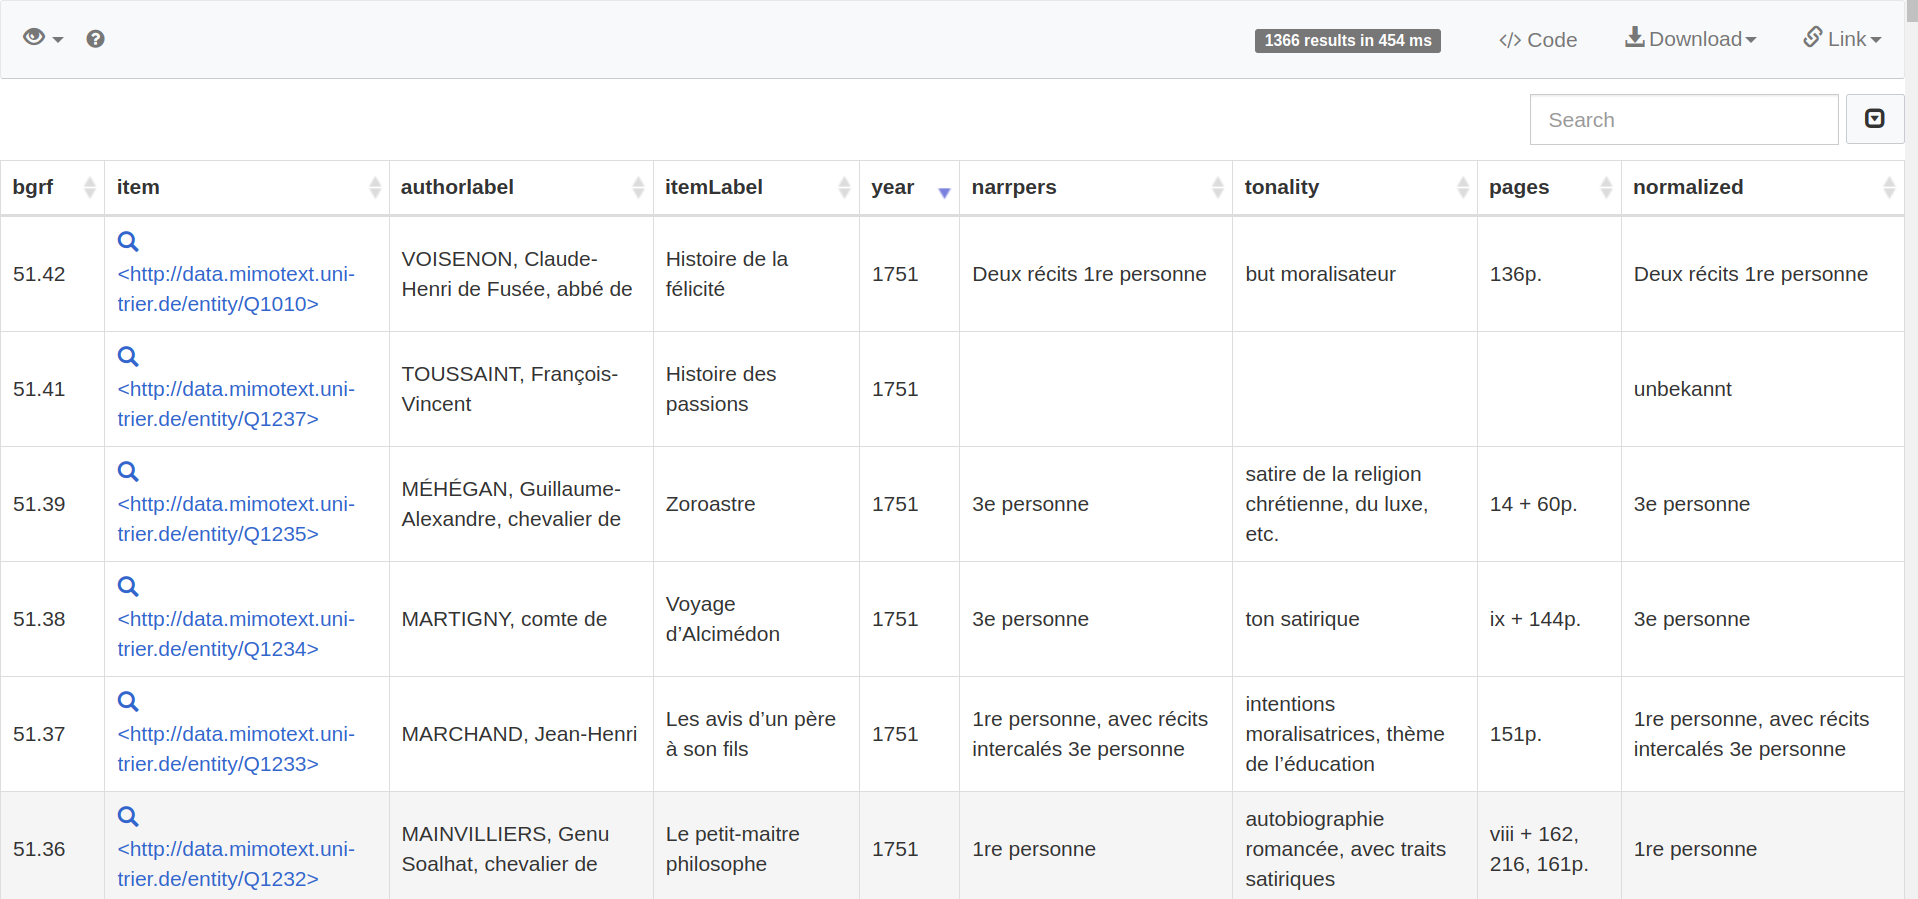
Task: Click magnifier icon in the Zoroastre row
Action: tap(128, 471)
